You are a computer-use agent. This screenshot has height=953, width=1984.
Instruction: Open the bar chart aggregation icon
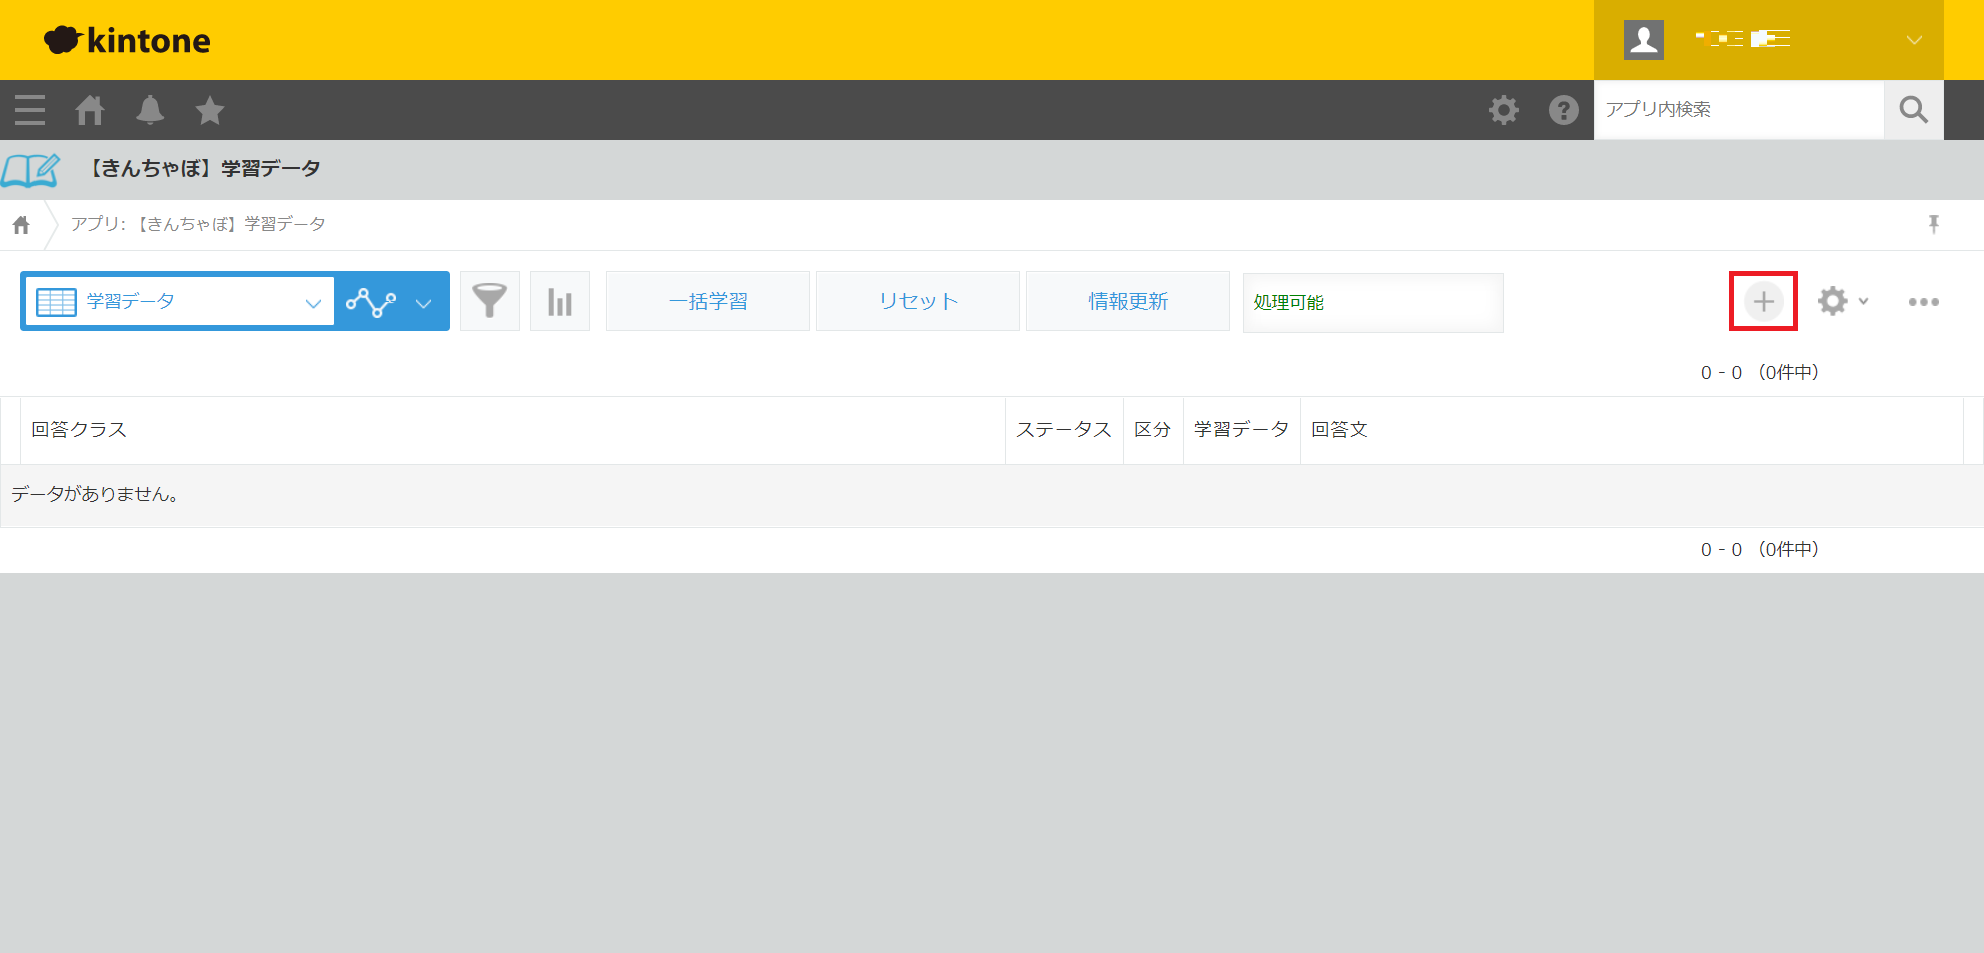[560, 301]
